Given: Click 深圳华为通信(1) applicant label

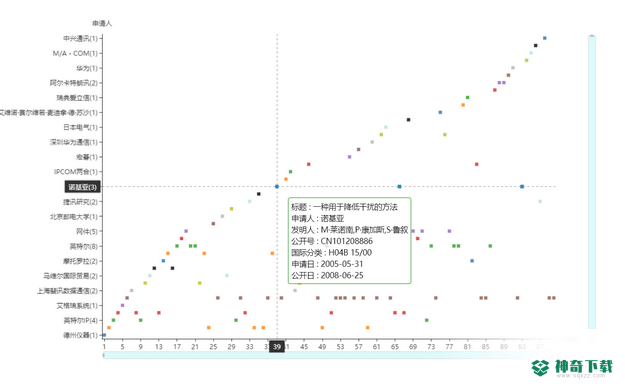Looking at the screenshot, I should coord(74,142).
